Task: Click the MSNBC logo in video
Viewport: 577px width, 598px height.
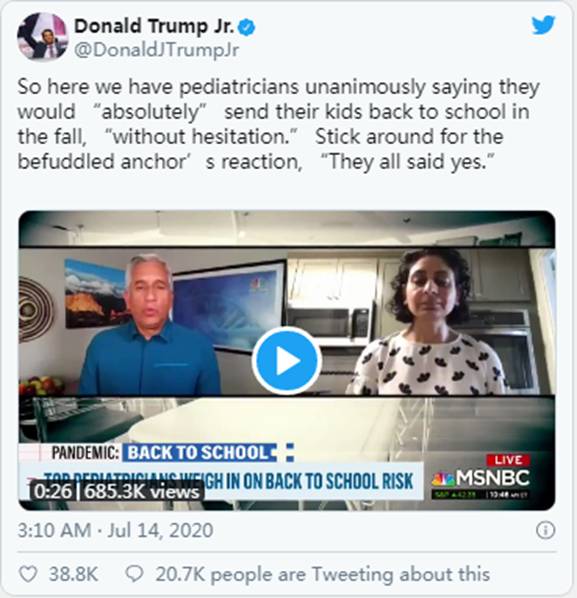Action: coord(481,478)
